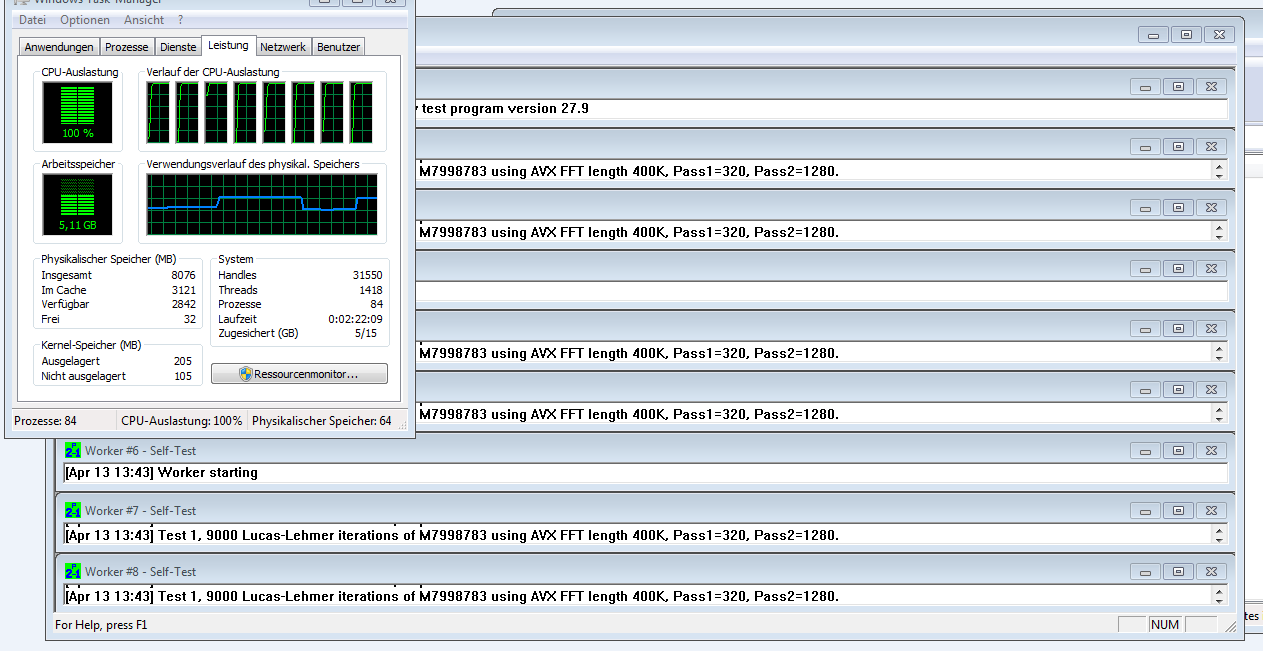Click the Prozesse 84 row under System

(x=300, y=304)
